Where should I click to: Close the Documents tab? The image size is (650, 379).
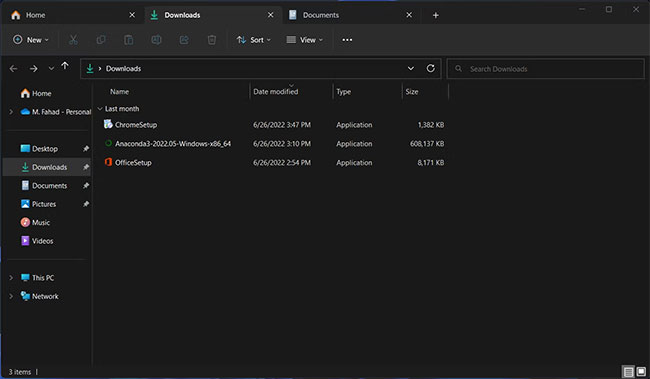pos(409,15)
